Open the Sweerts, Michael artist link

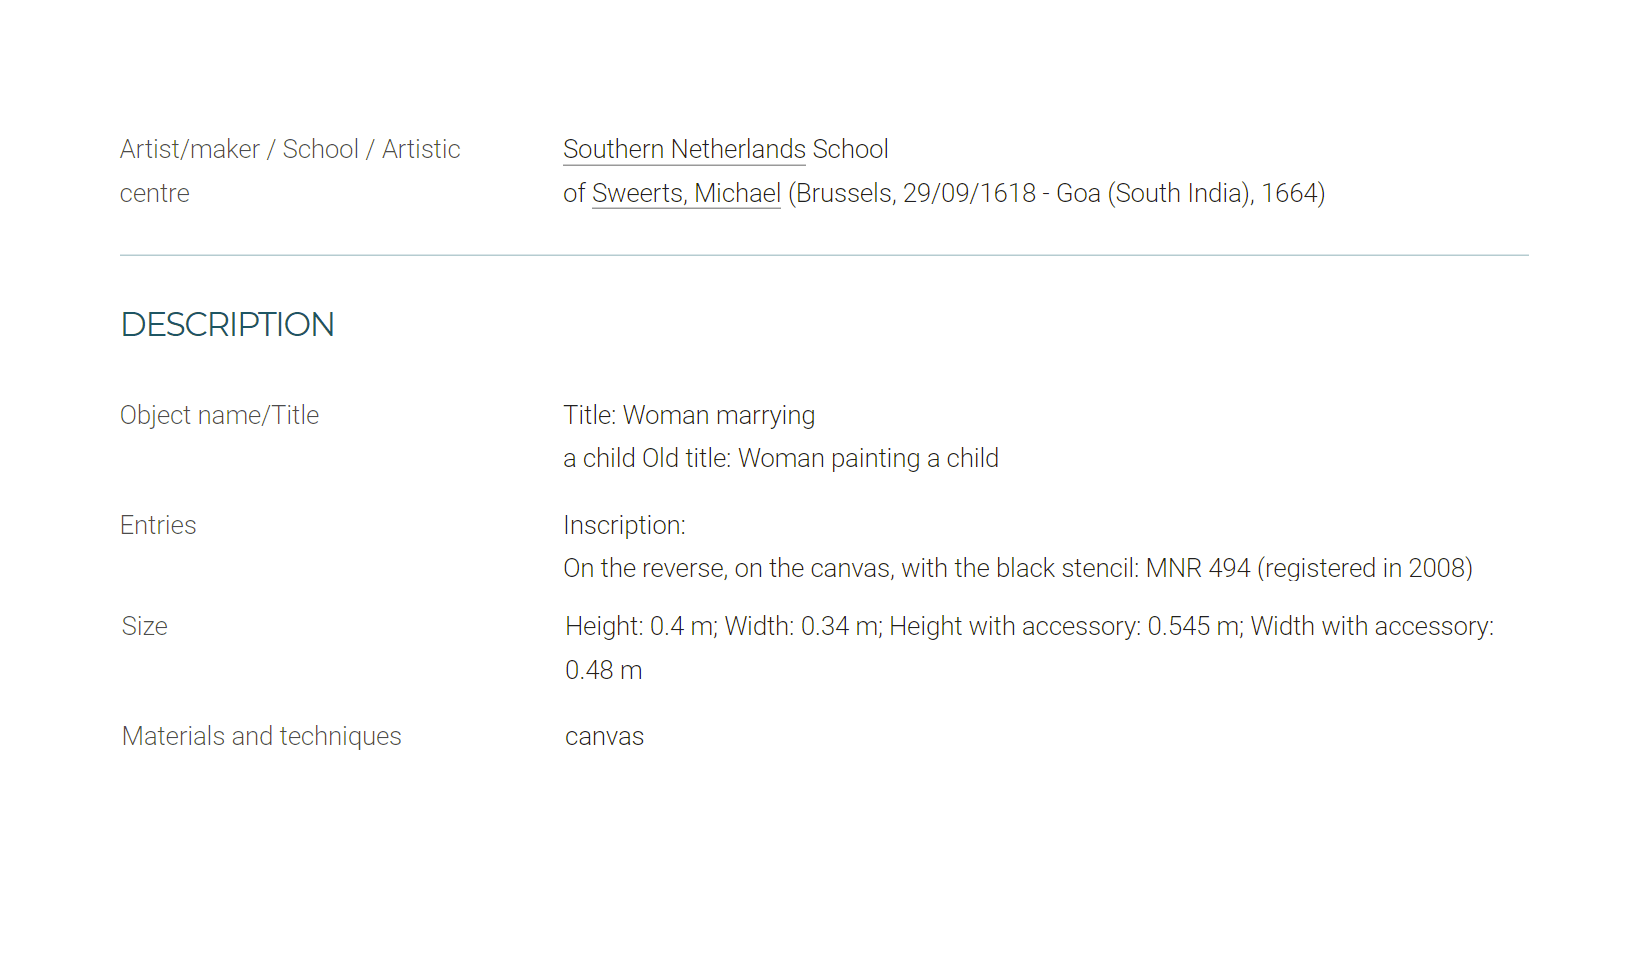tap(686, 193)
